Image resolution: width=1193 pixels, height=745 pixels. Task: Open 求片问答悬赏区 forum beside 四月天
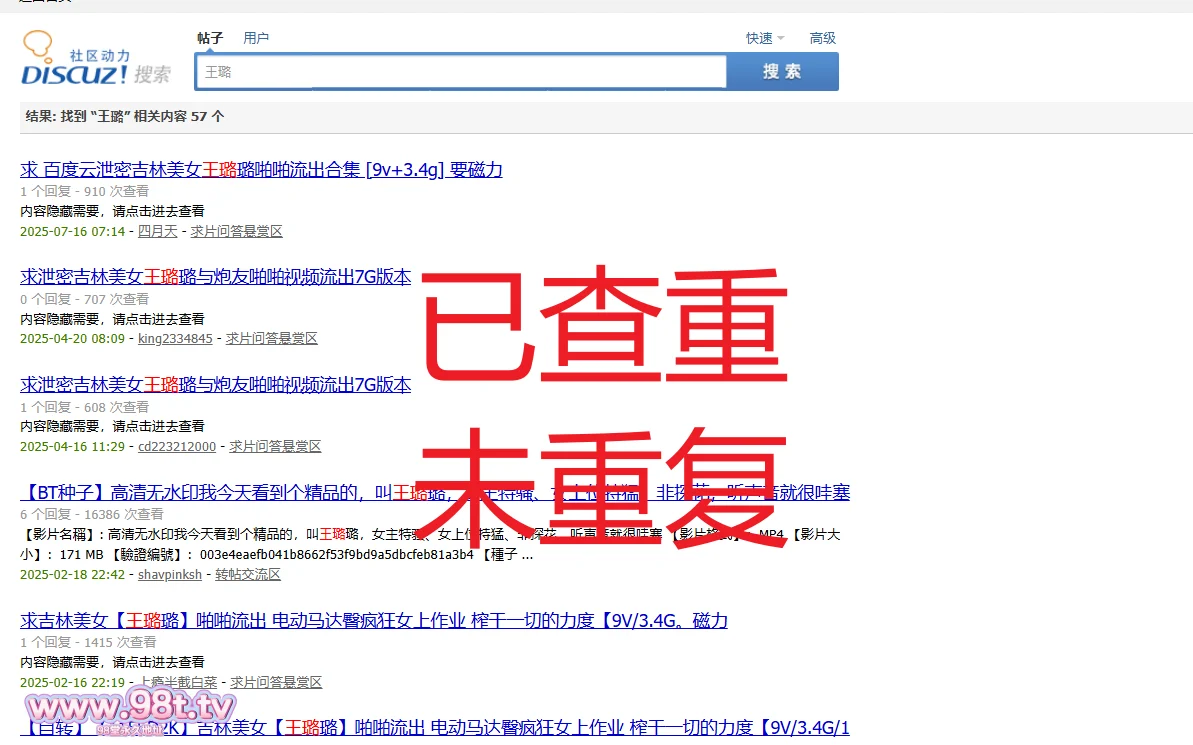point(237,231)
